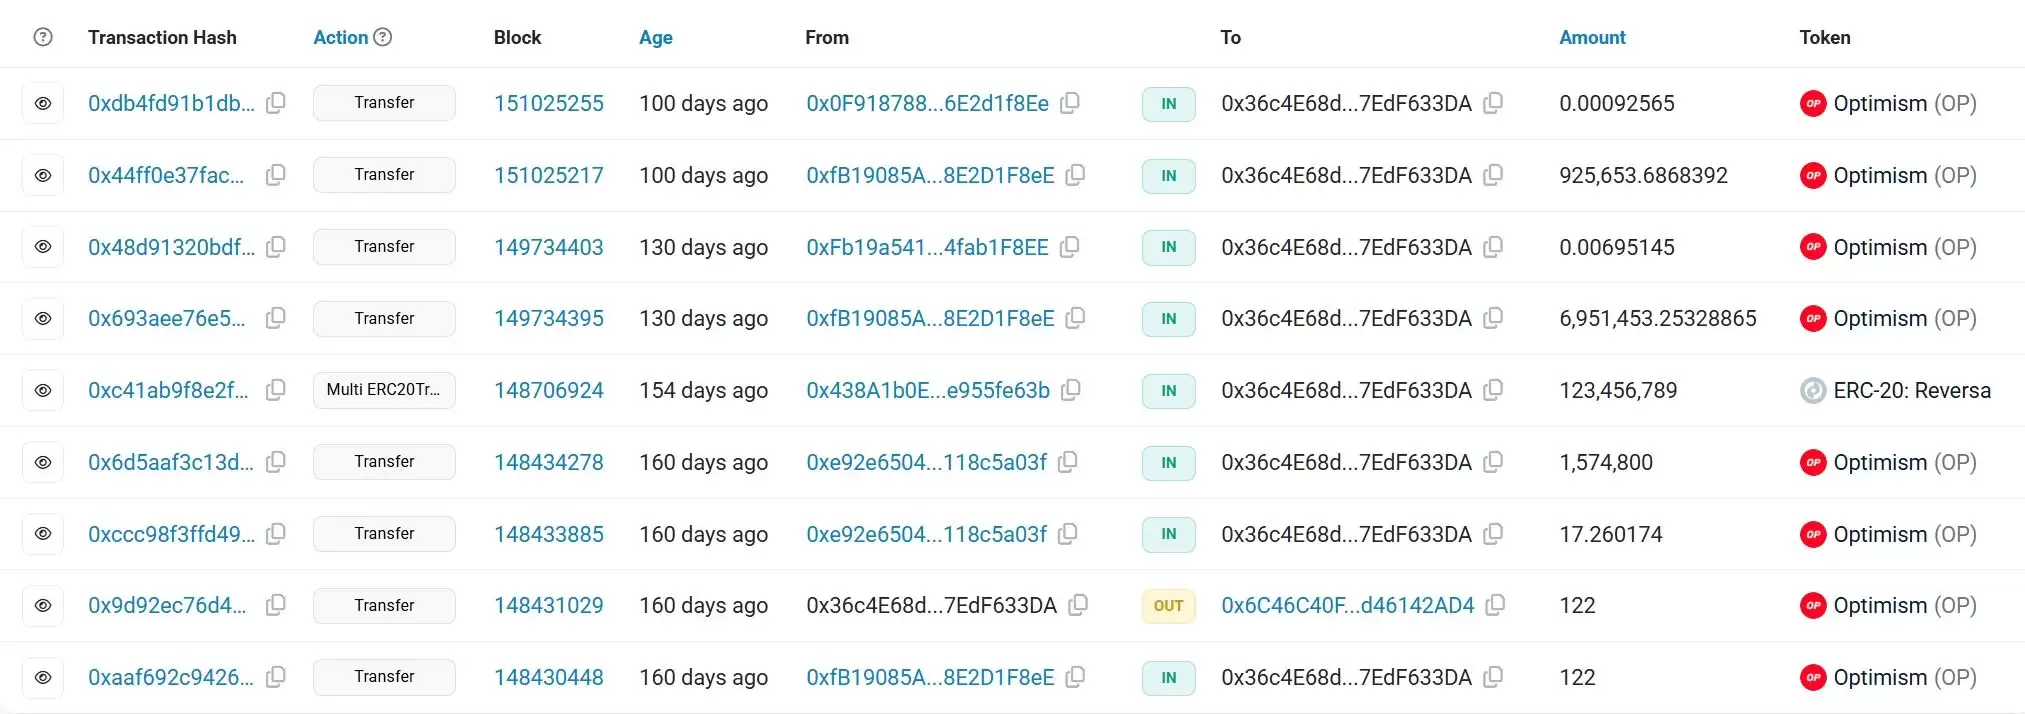The image size is (2025, 714).
Task: Open transaction 0x44ff0e37fac details
Action: (166, 175)
